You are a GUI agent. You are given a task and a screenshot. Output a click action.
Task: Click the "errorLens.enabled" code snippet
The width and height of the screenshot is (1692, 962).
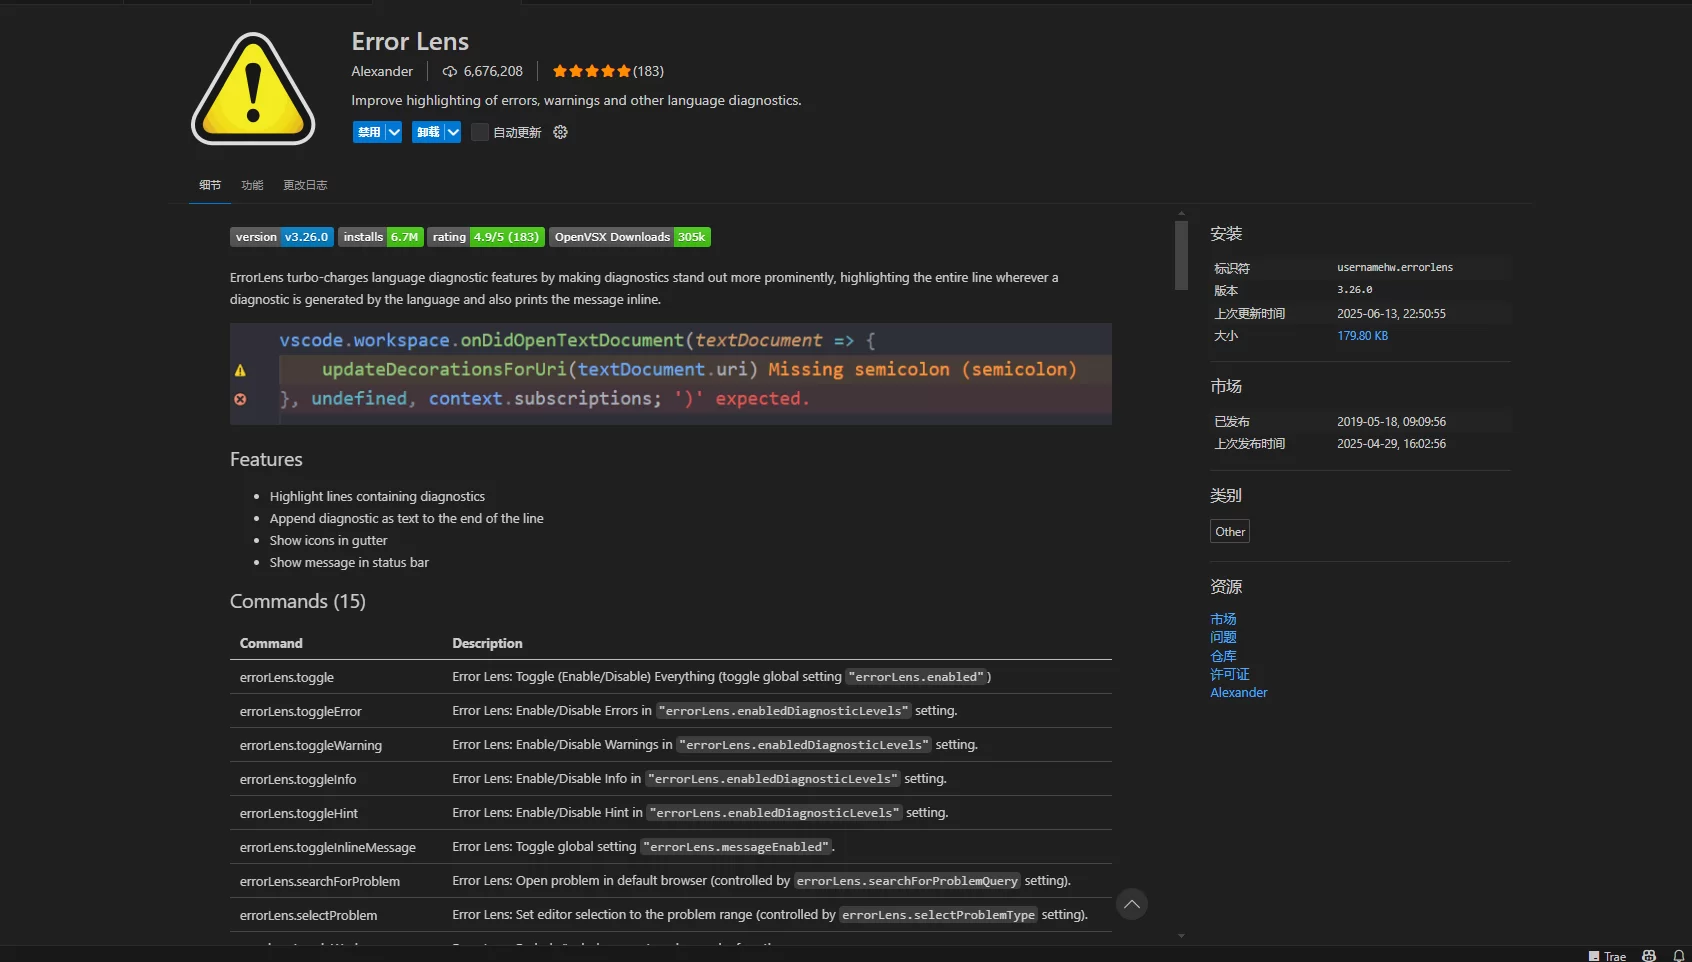tap(916, 677)
